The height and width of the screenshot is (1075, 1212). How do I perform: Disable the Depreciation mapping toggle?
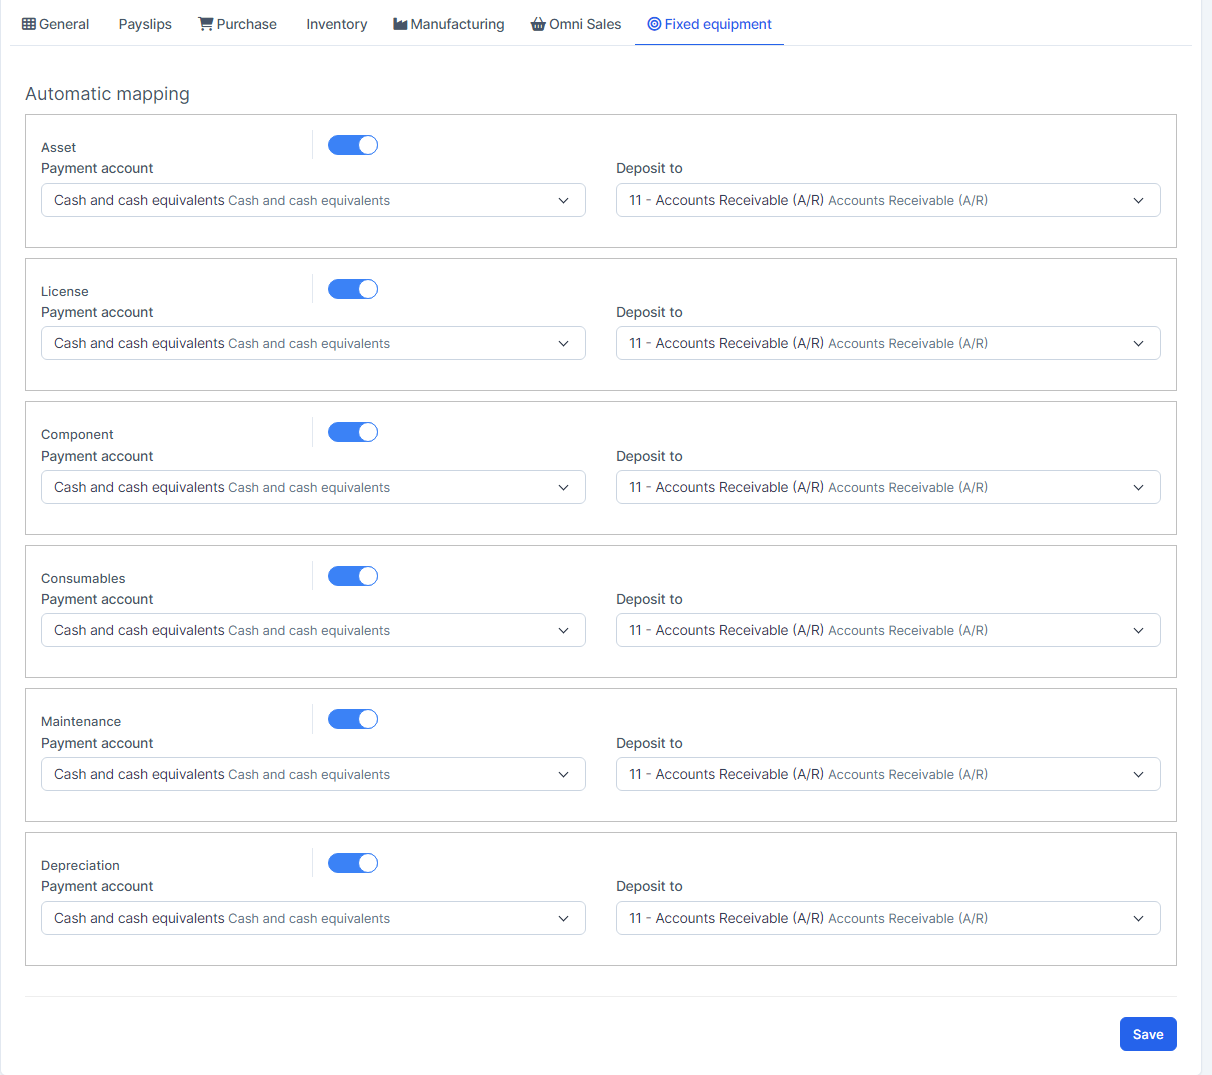click(353, 863)
